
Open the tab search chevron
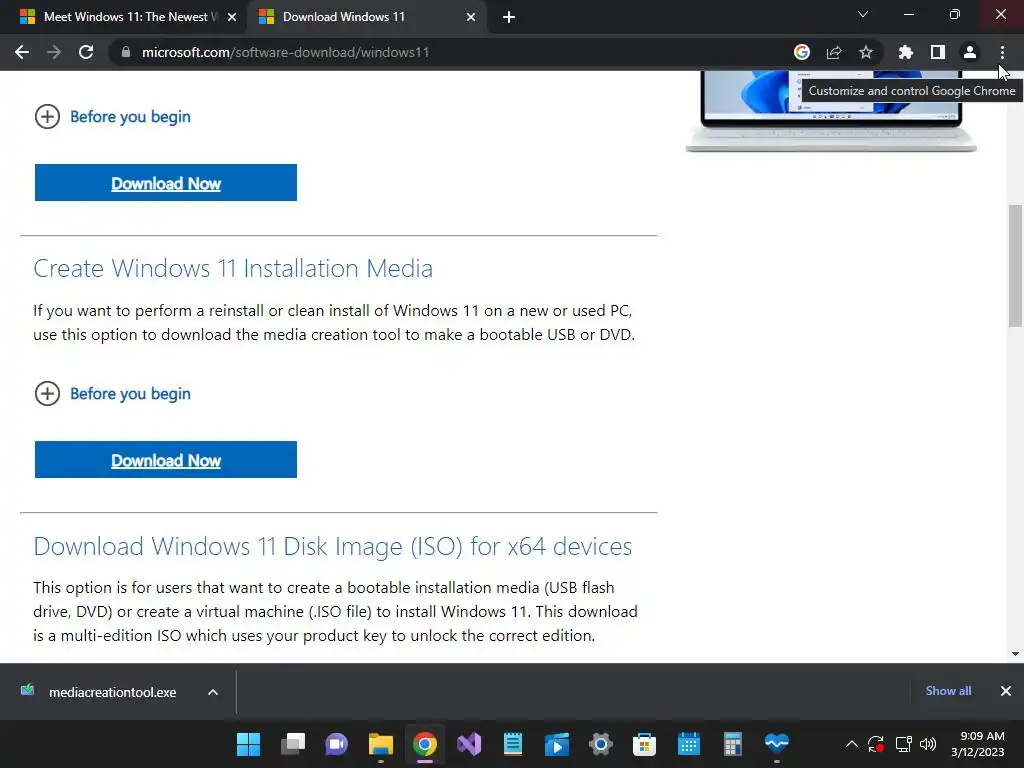(x=863, y=14)
